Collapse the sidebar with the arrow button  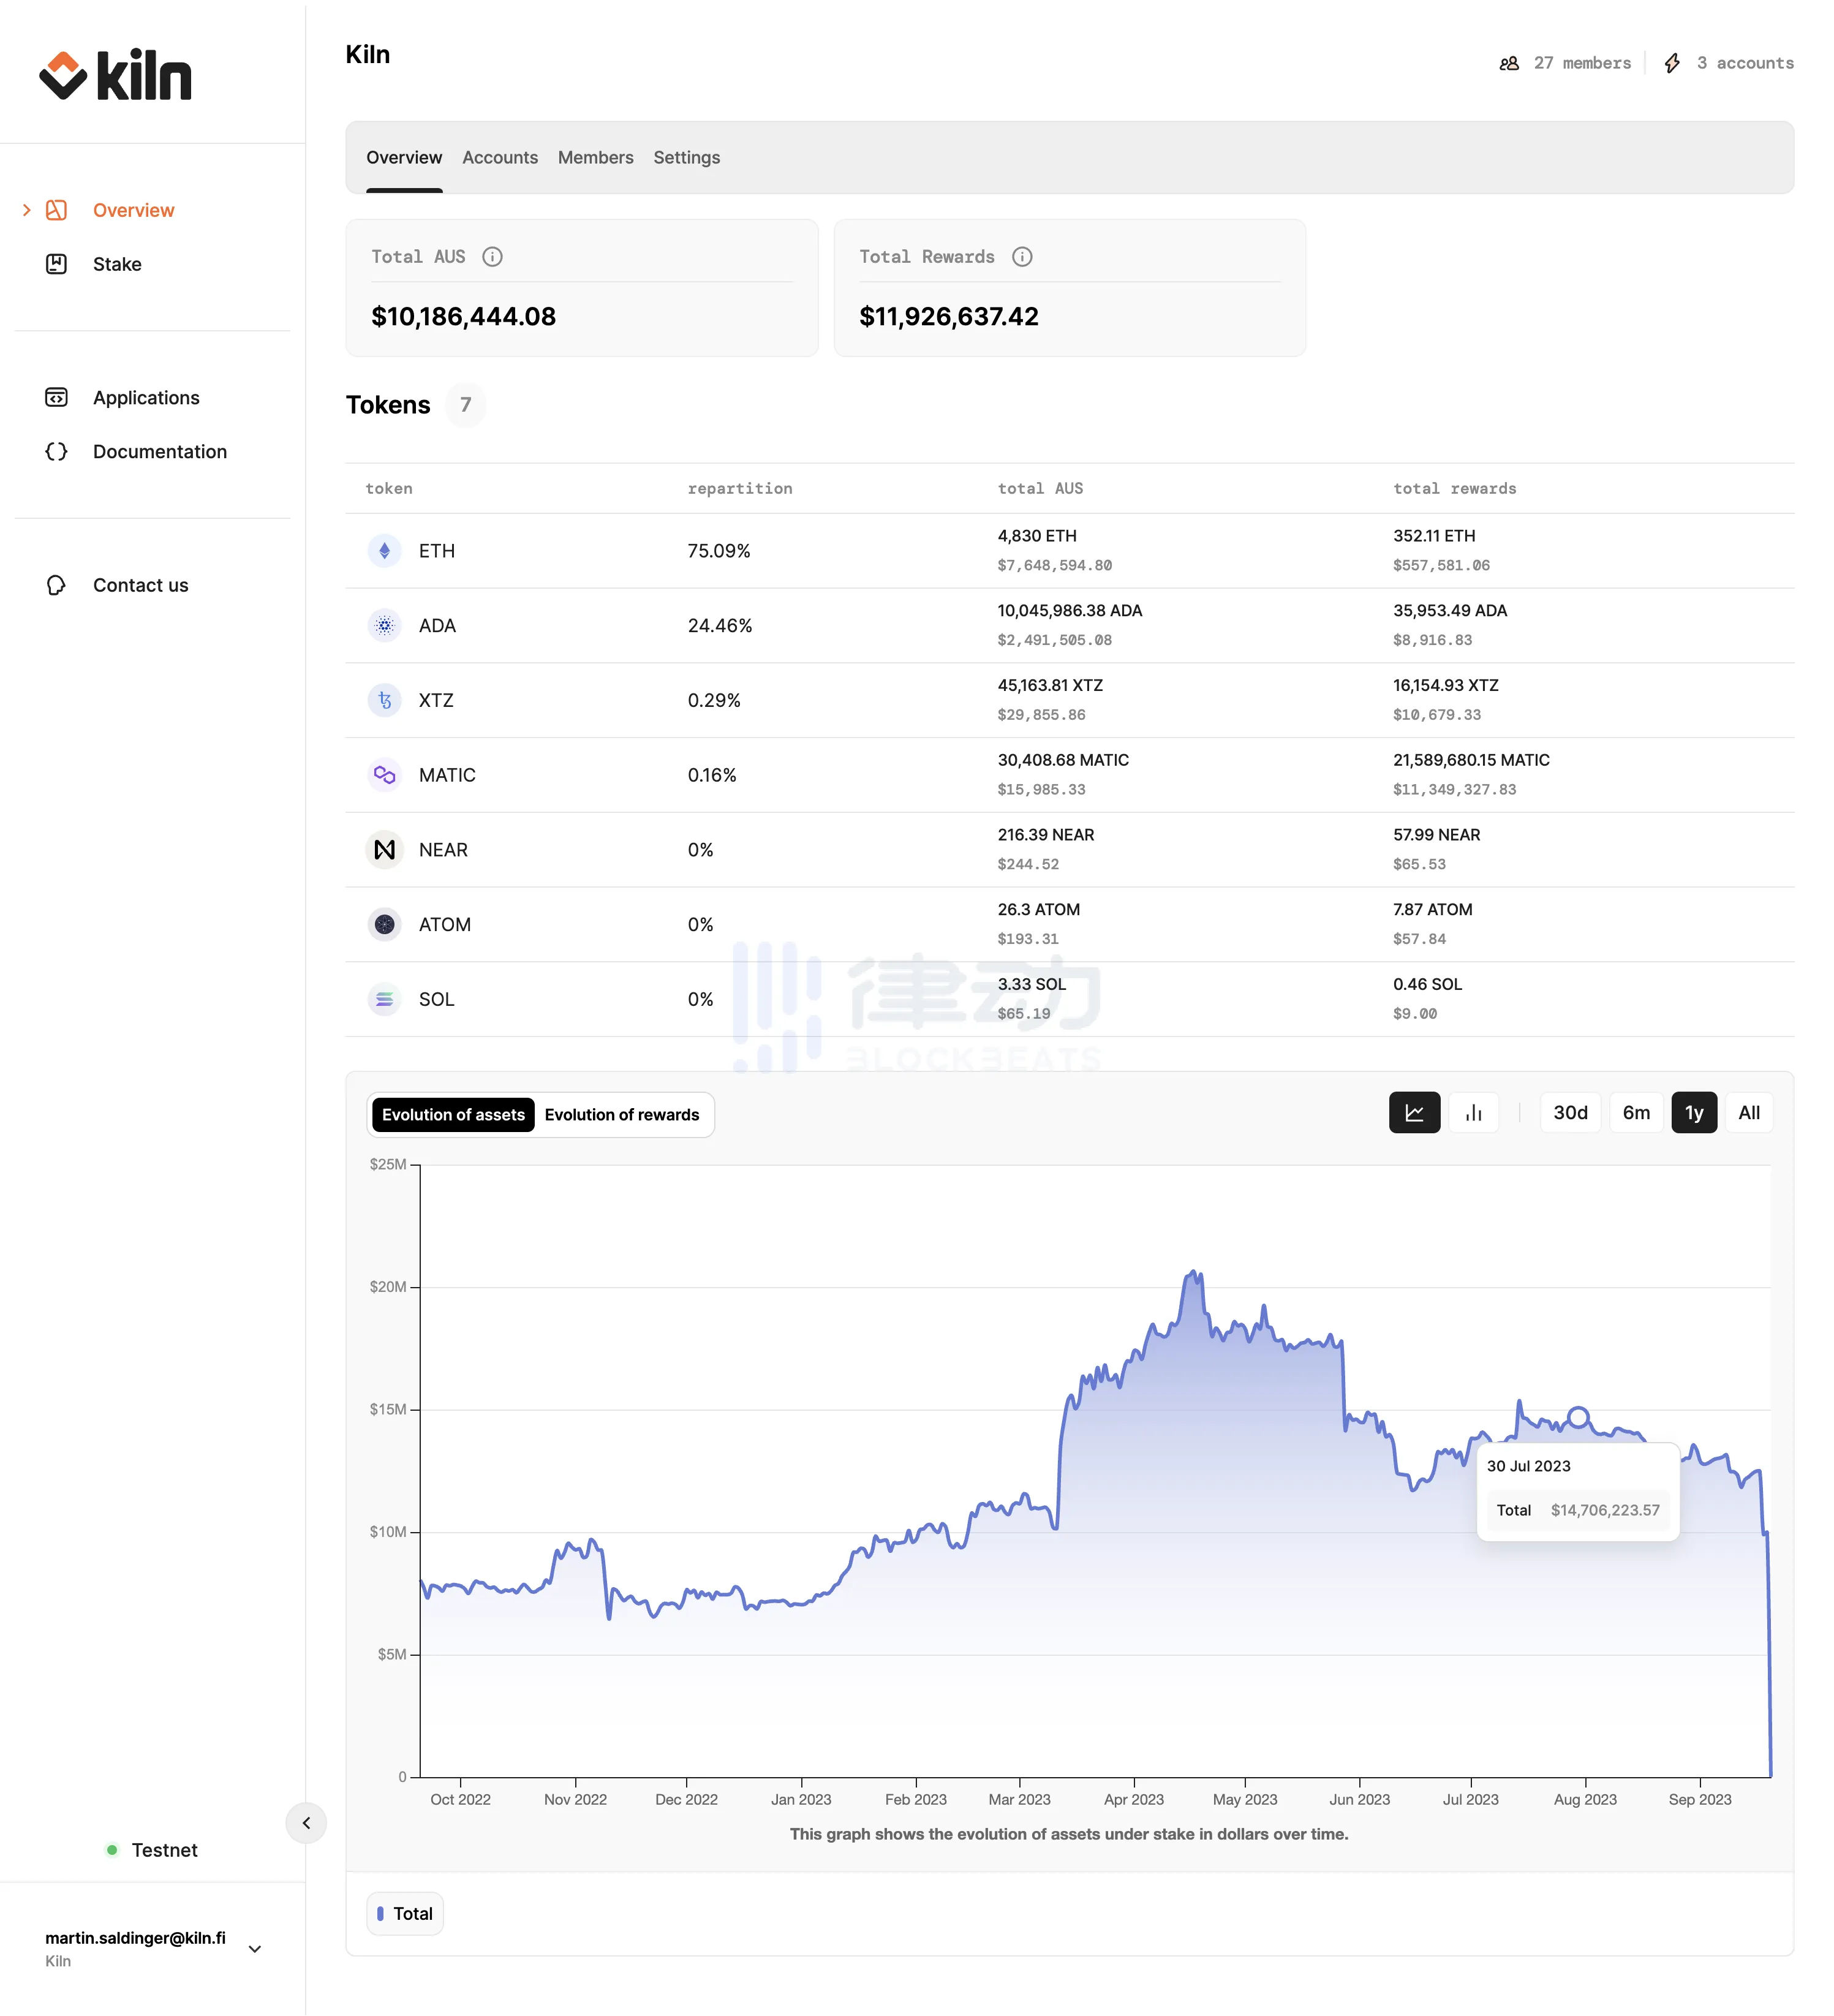306,1823
